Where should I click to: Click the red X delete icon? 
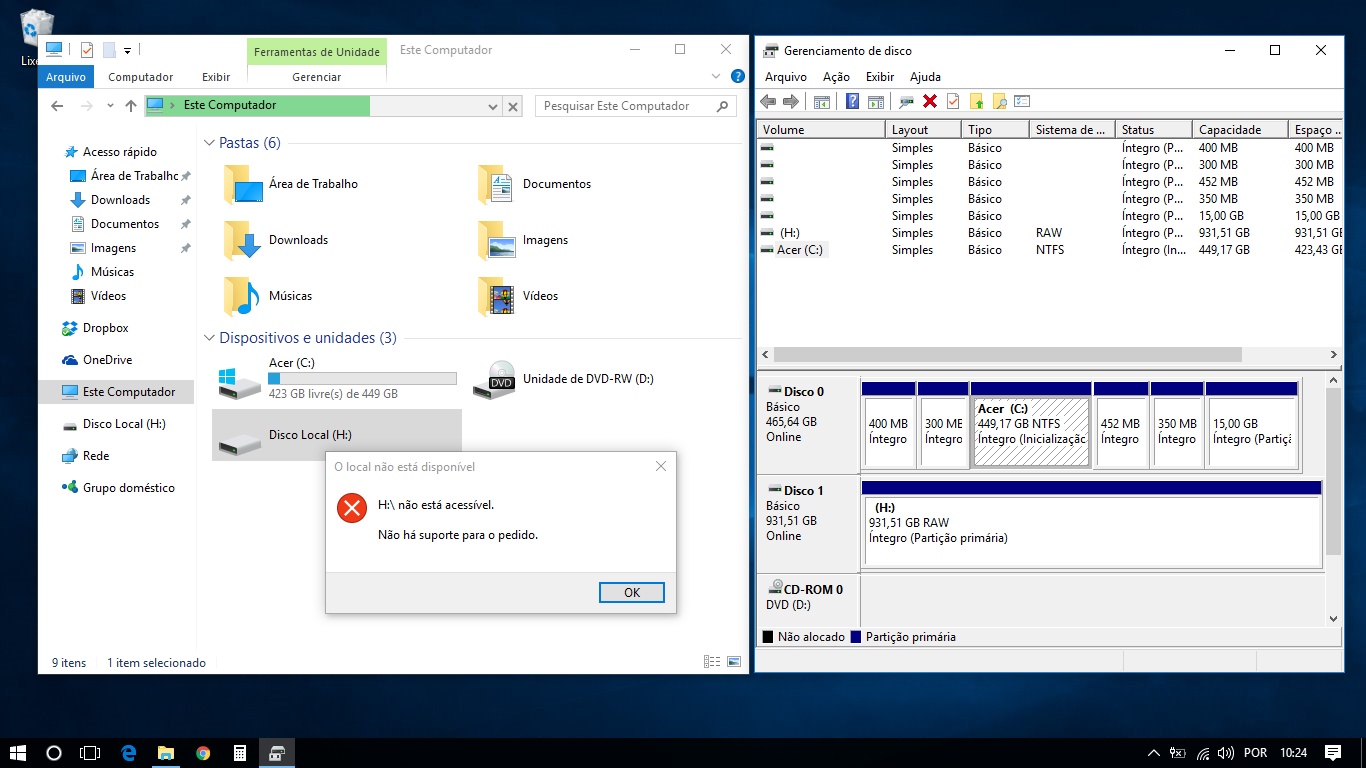[x=930, y=101]
